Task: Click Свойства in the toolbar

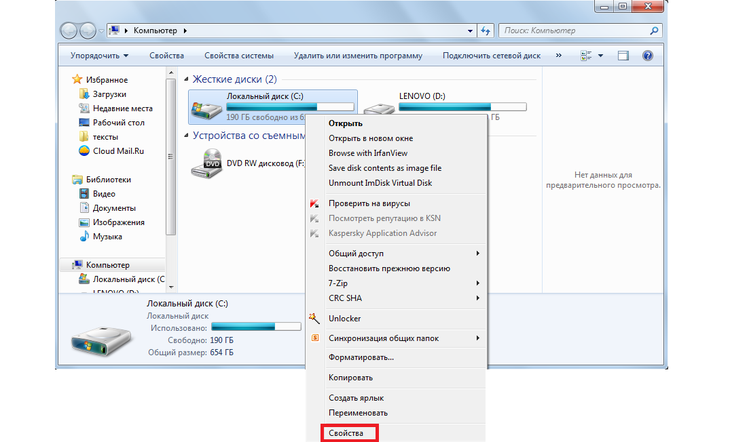Action: tap(167, 56)
